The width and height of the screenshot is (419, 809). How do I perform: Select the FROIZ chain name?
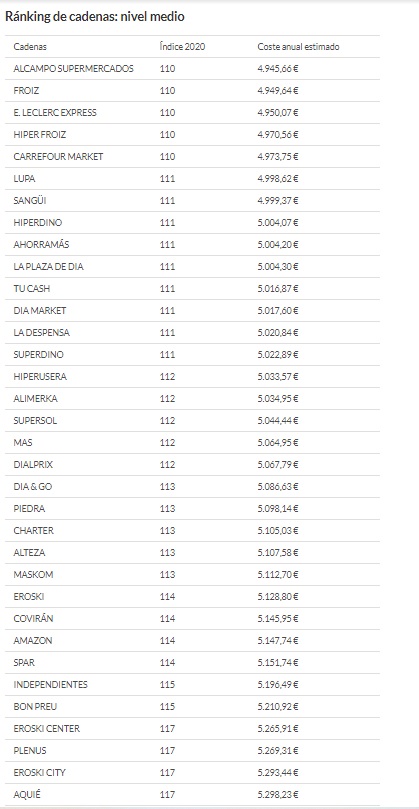(x=26, y=91)
